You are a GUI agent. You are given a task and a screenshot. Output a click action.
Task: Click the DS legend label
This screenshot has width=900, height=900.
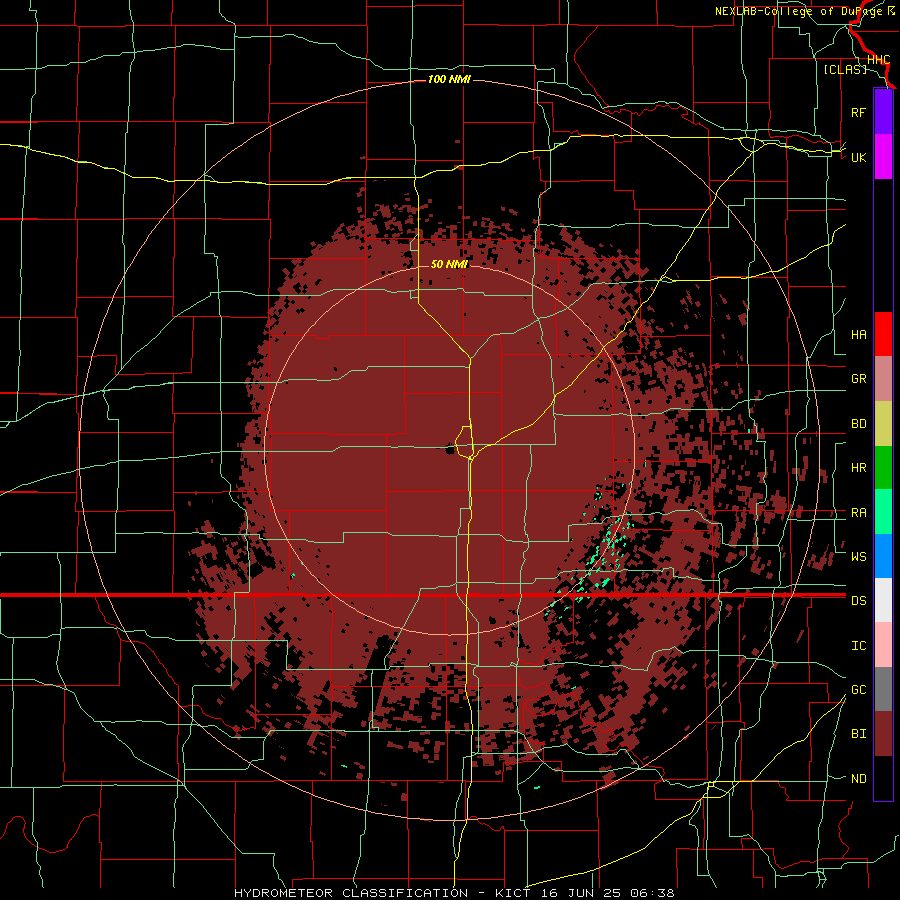(858, 601)
